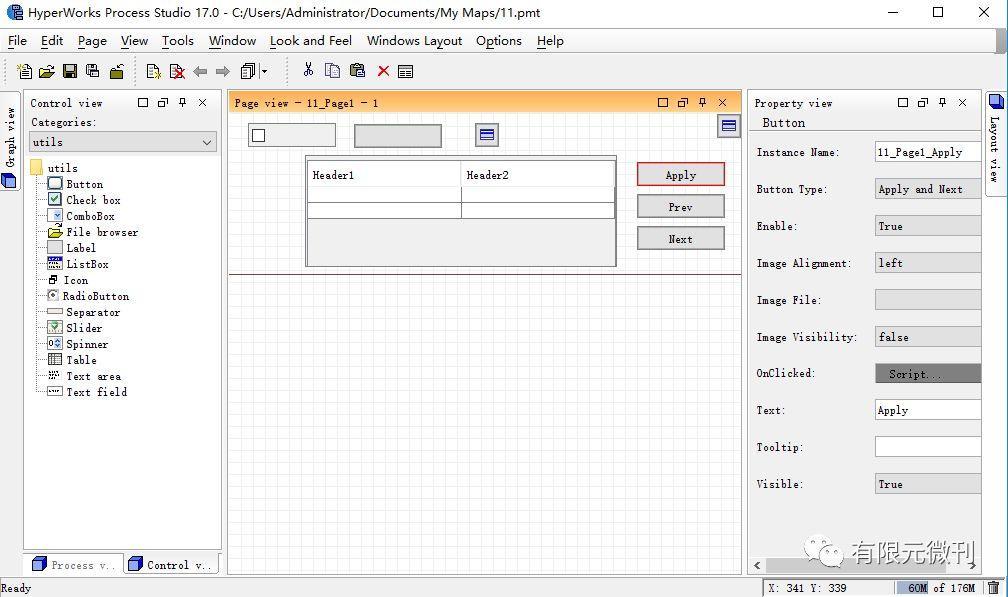Open the Button Type dropdown
The width and height of the screenshot is (1008, 597).
click(x=928, y=189)
